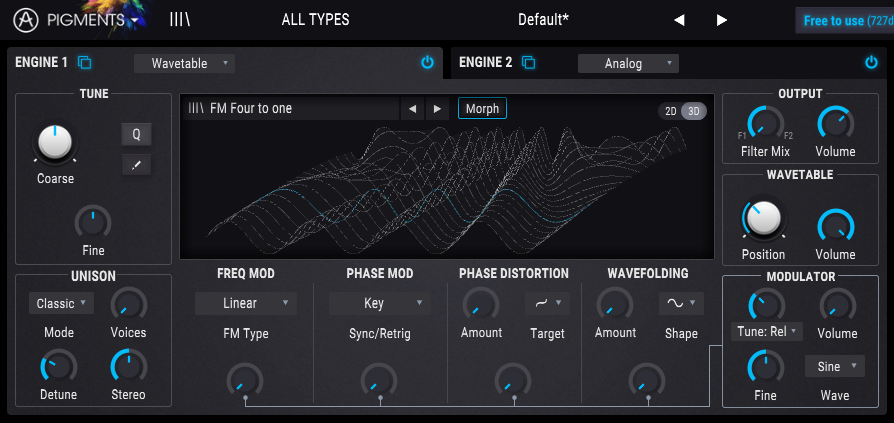Open the Wavefolding Shape dropdown
The image size is (894, 423).
681,303
